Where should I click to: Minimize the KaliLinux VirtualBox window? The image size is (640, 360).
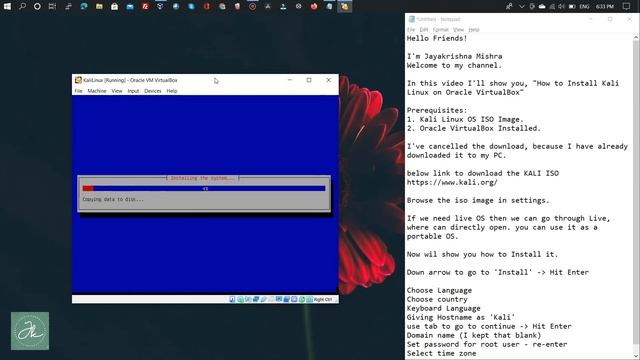coord(290,80)
